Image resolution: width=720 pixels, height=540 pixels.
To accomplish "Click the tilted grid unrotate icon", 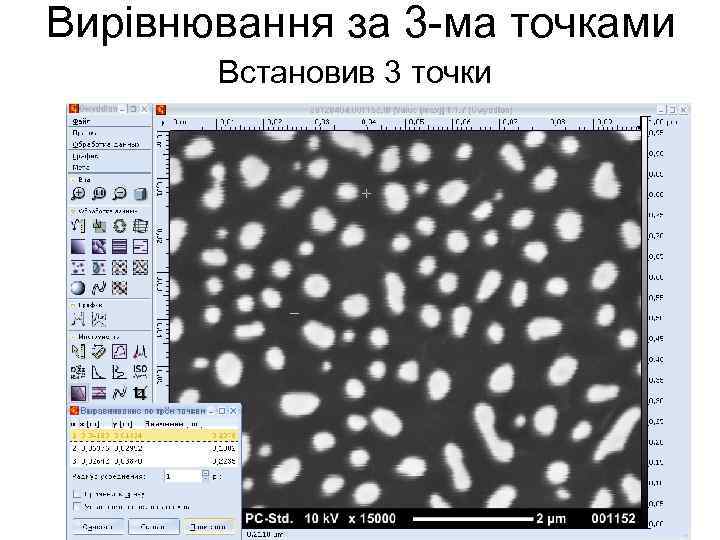I will click(141, 225).
